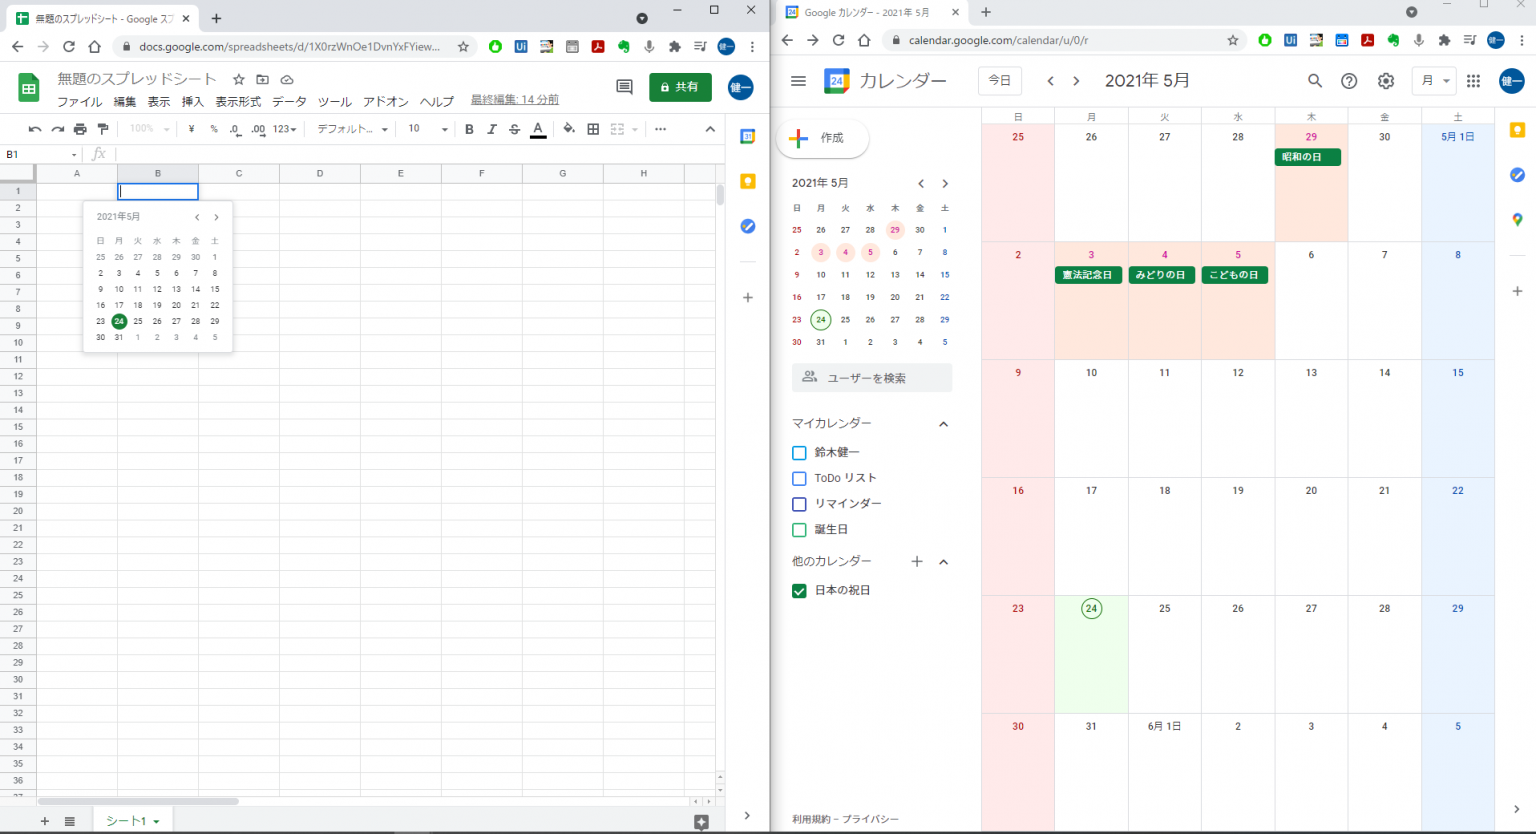Toggle Calendar main menu hamburger
The width and height of the screenshot is (1536, 834).
(x=798, y=81)
